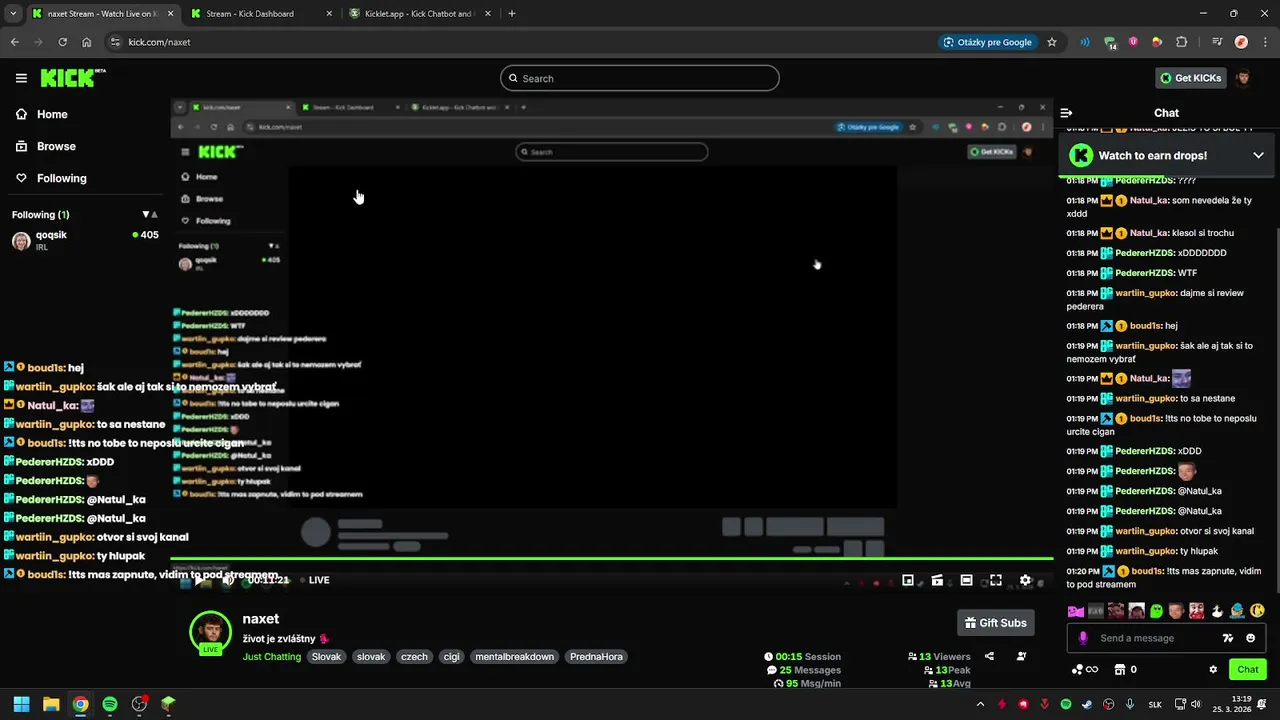Open the channel points infinity icon

[1085, 670]
